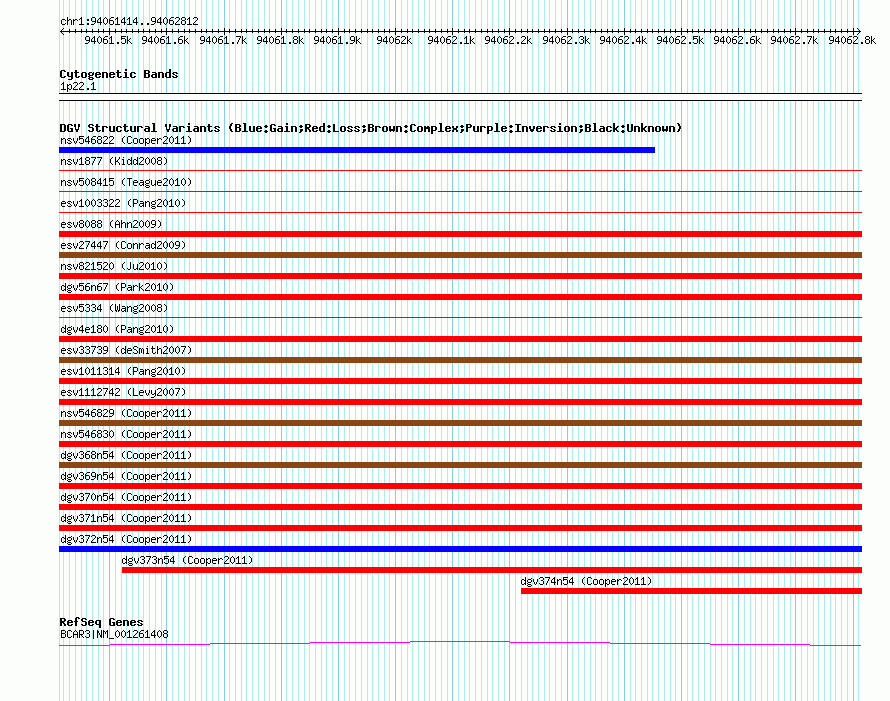The width and height of the screenshot is (890, 701).
Task: Click the nsv546830 red bar
Action: pyautogui.click(x=460, y=444)
